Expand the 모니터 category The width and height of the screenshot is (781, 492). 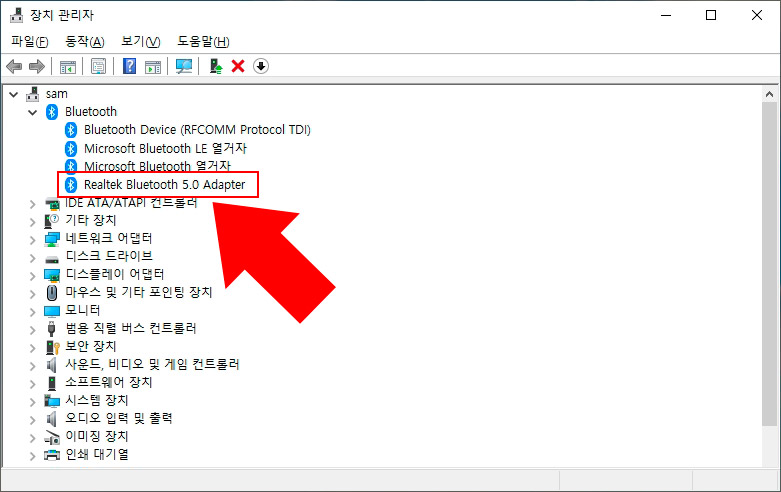click(32, 311)
